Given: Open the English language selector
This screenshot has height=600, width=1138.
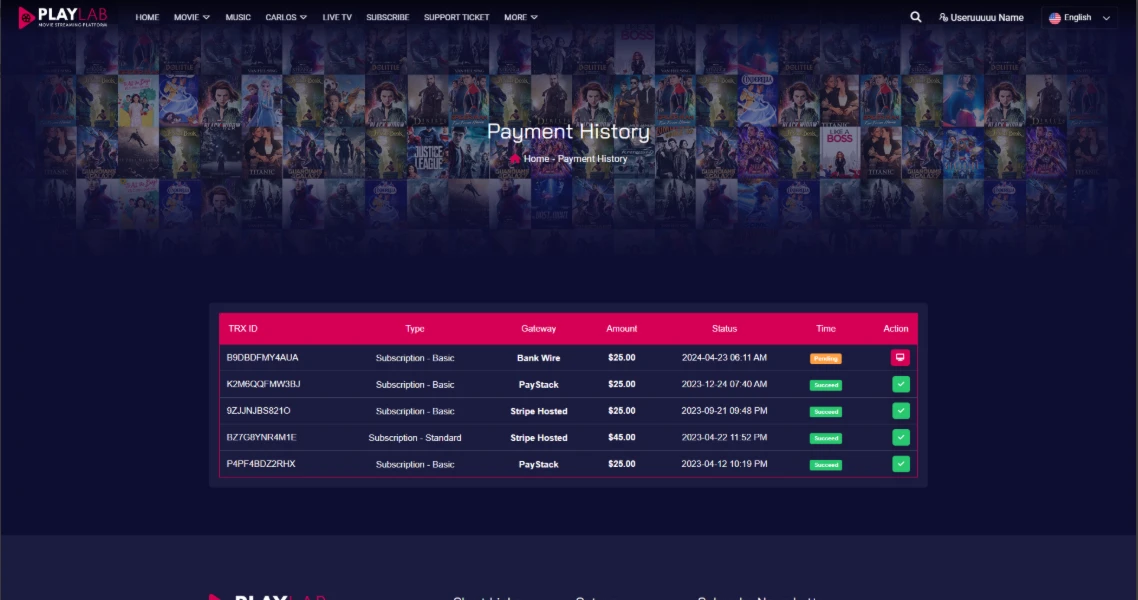Looking at the screenshot, I should click(1080, 18).
